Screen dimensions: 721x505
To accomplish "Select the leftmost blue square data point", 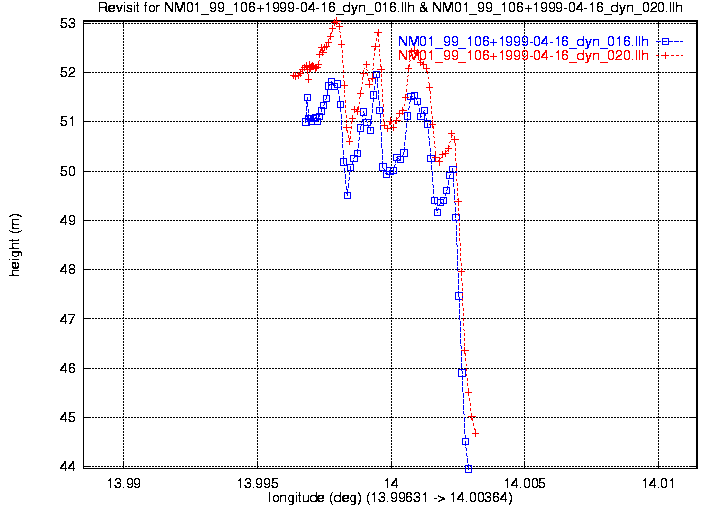I will 305,122.
